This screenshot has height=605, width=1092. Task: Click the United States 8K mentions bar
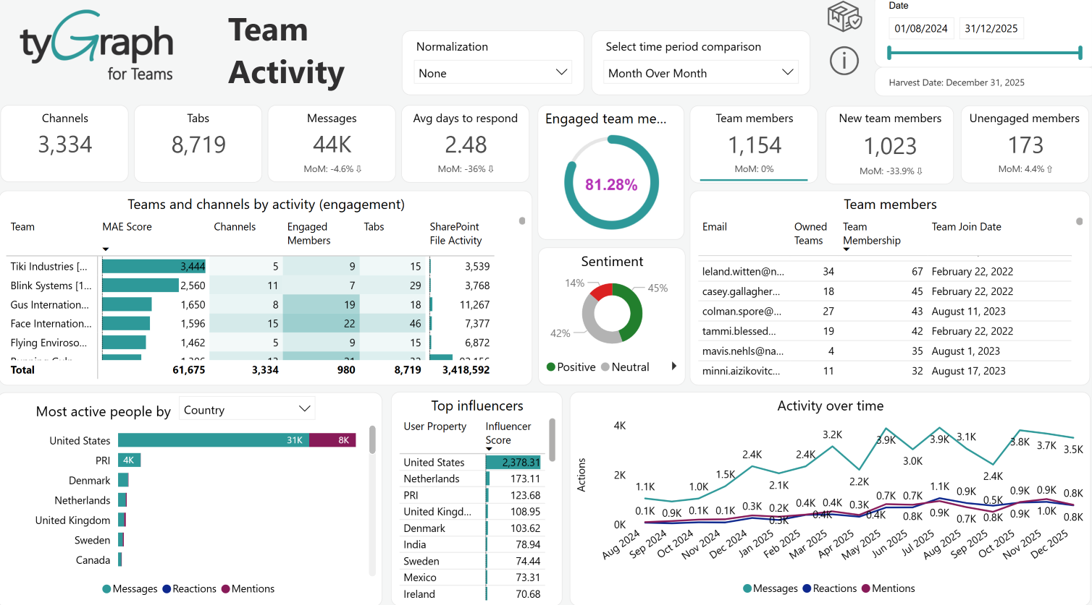(332, 440)
